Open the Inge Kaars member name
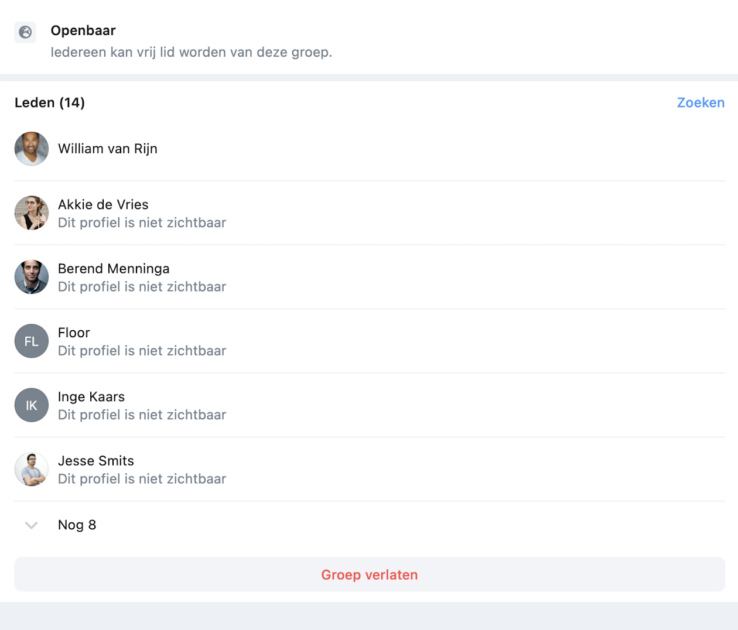Screen dimensions: 738x630 click(x=91, y=397)
